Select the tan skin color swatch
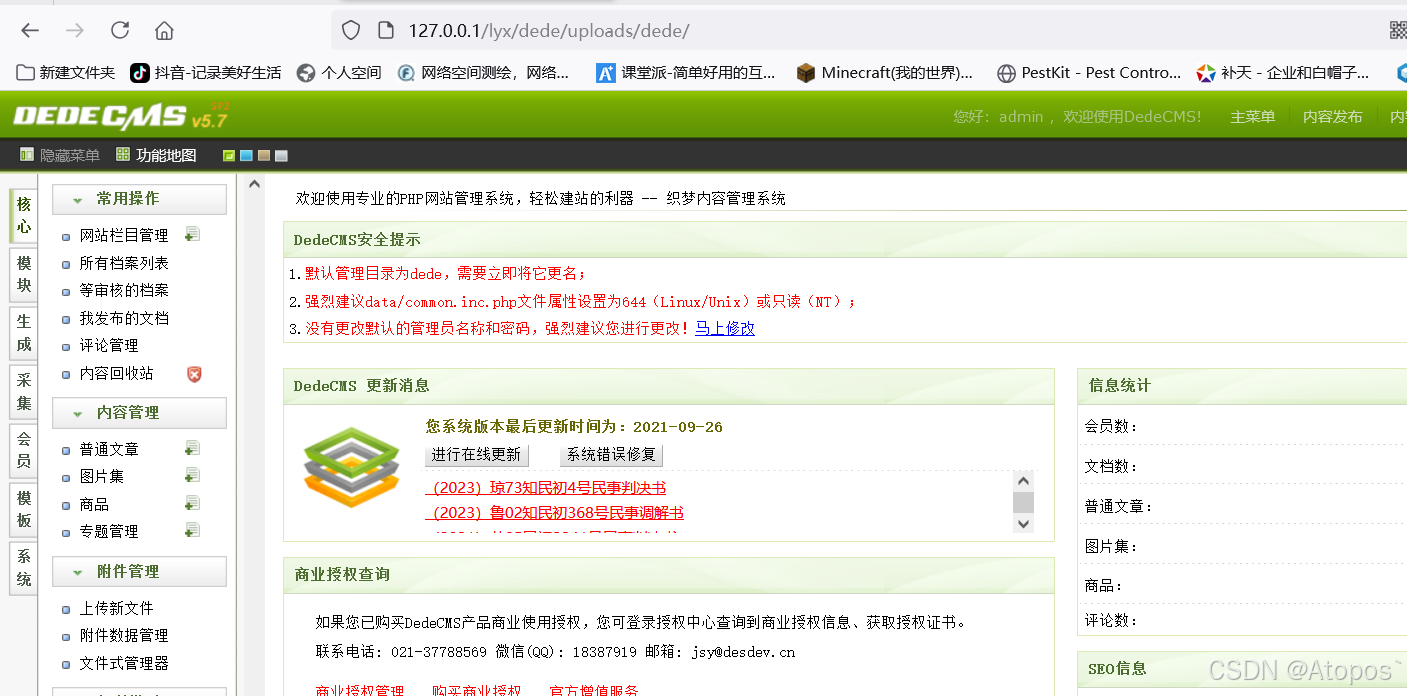 click(264, 156)
